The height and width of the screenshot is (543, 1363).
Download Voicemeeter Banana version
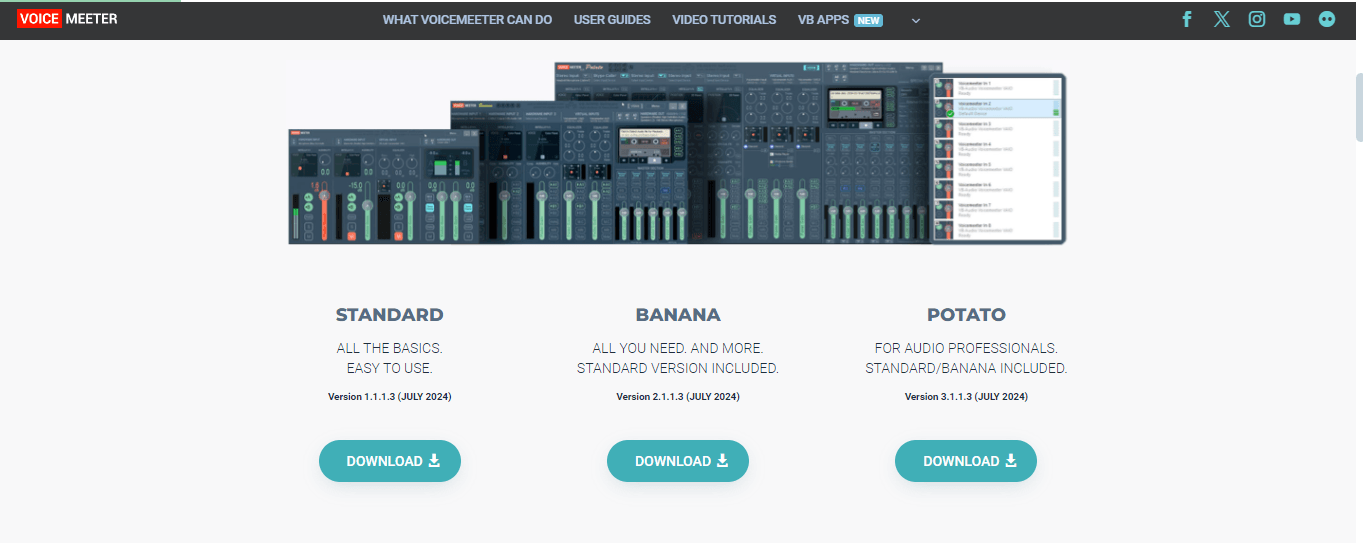678,461
